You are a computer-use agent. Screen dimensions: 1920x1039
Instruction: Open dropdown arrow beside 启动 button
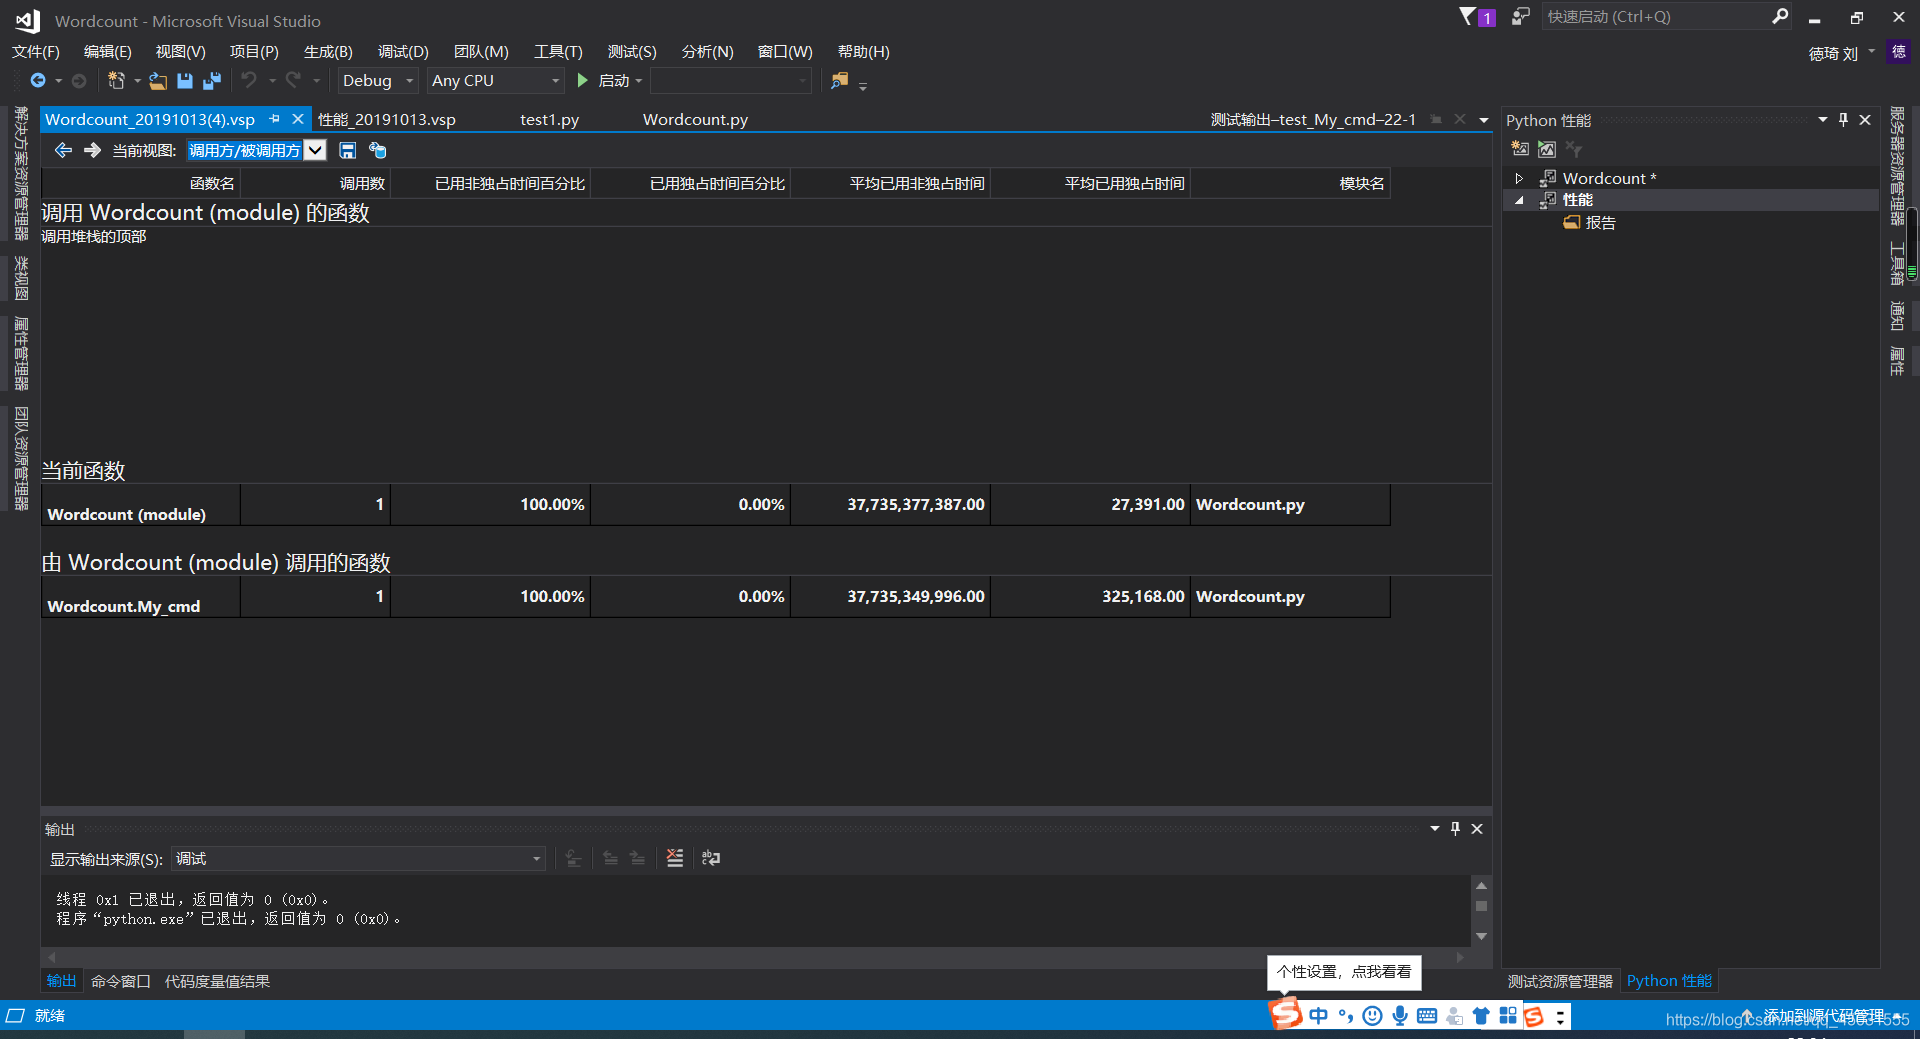tap(639, 81)
